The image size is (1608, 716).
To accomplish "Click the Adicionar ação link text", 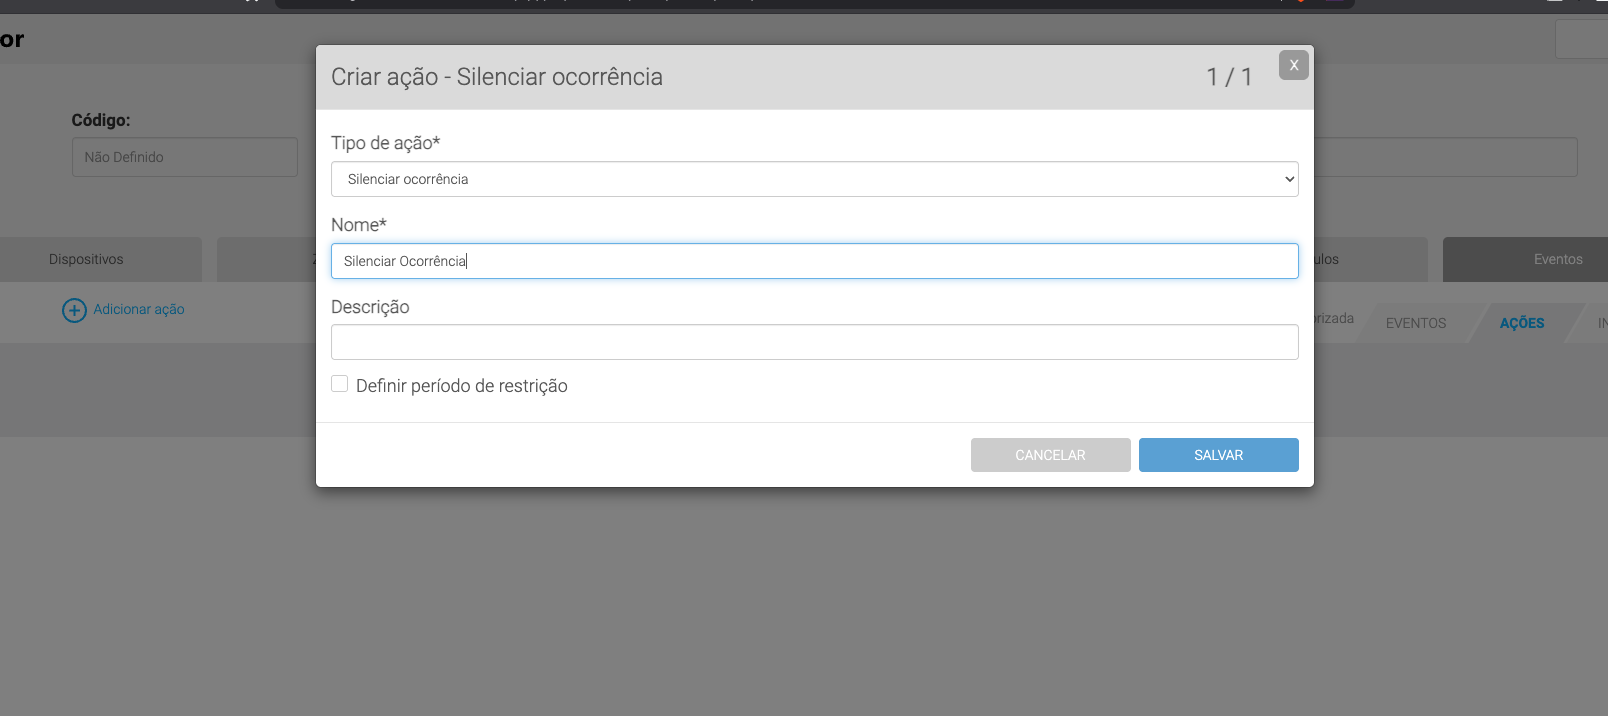I will pyautogui.click(x=139, y=310).
